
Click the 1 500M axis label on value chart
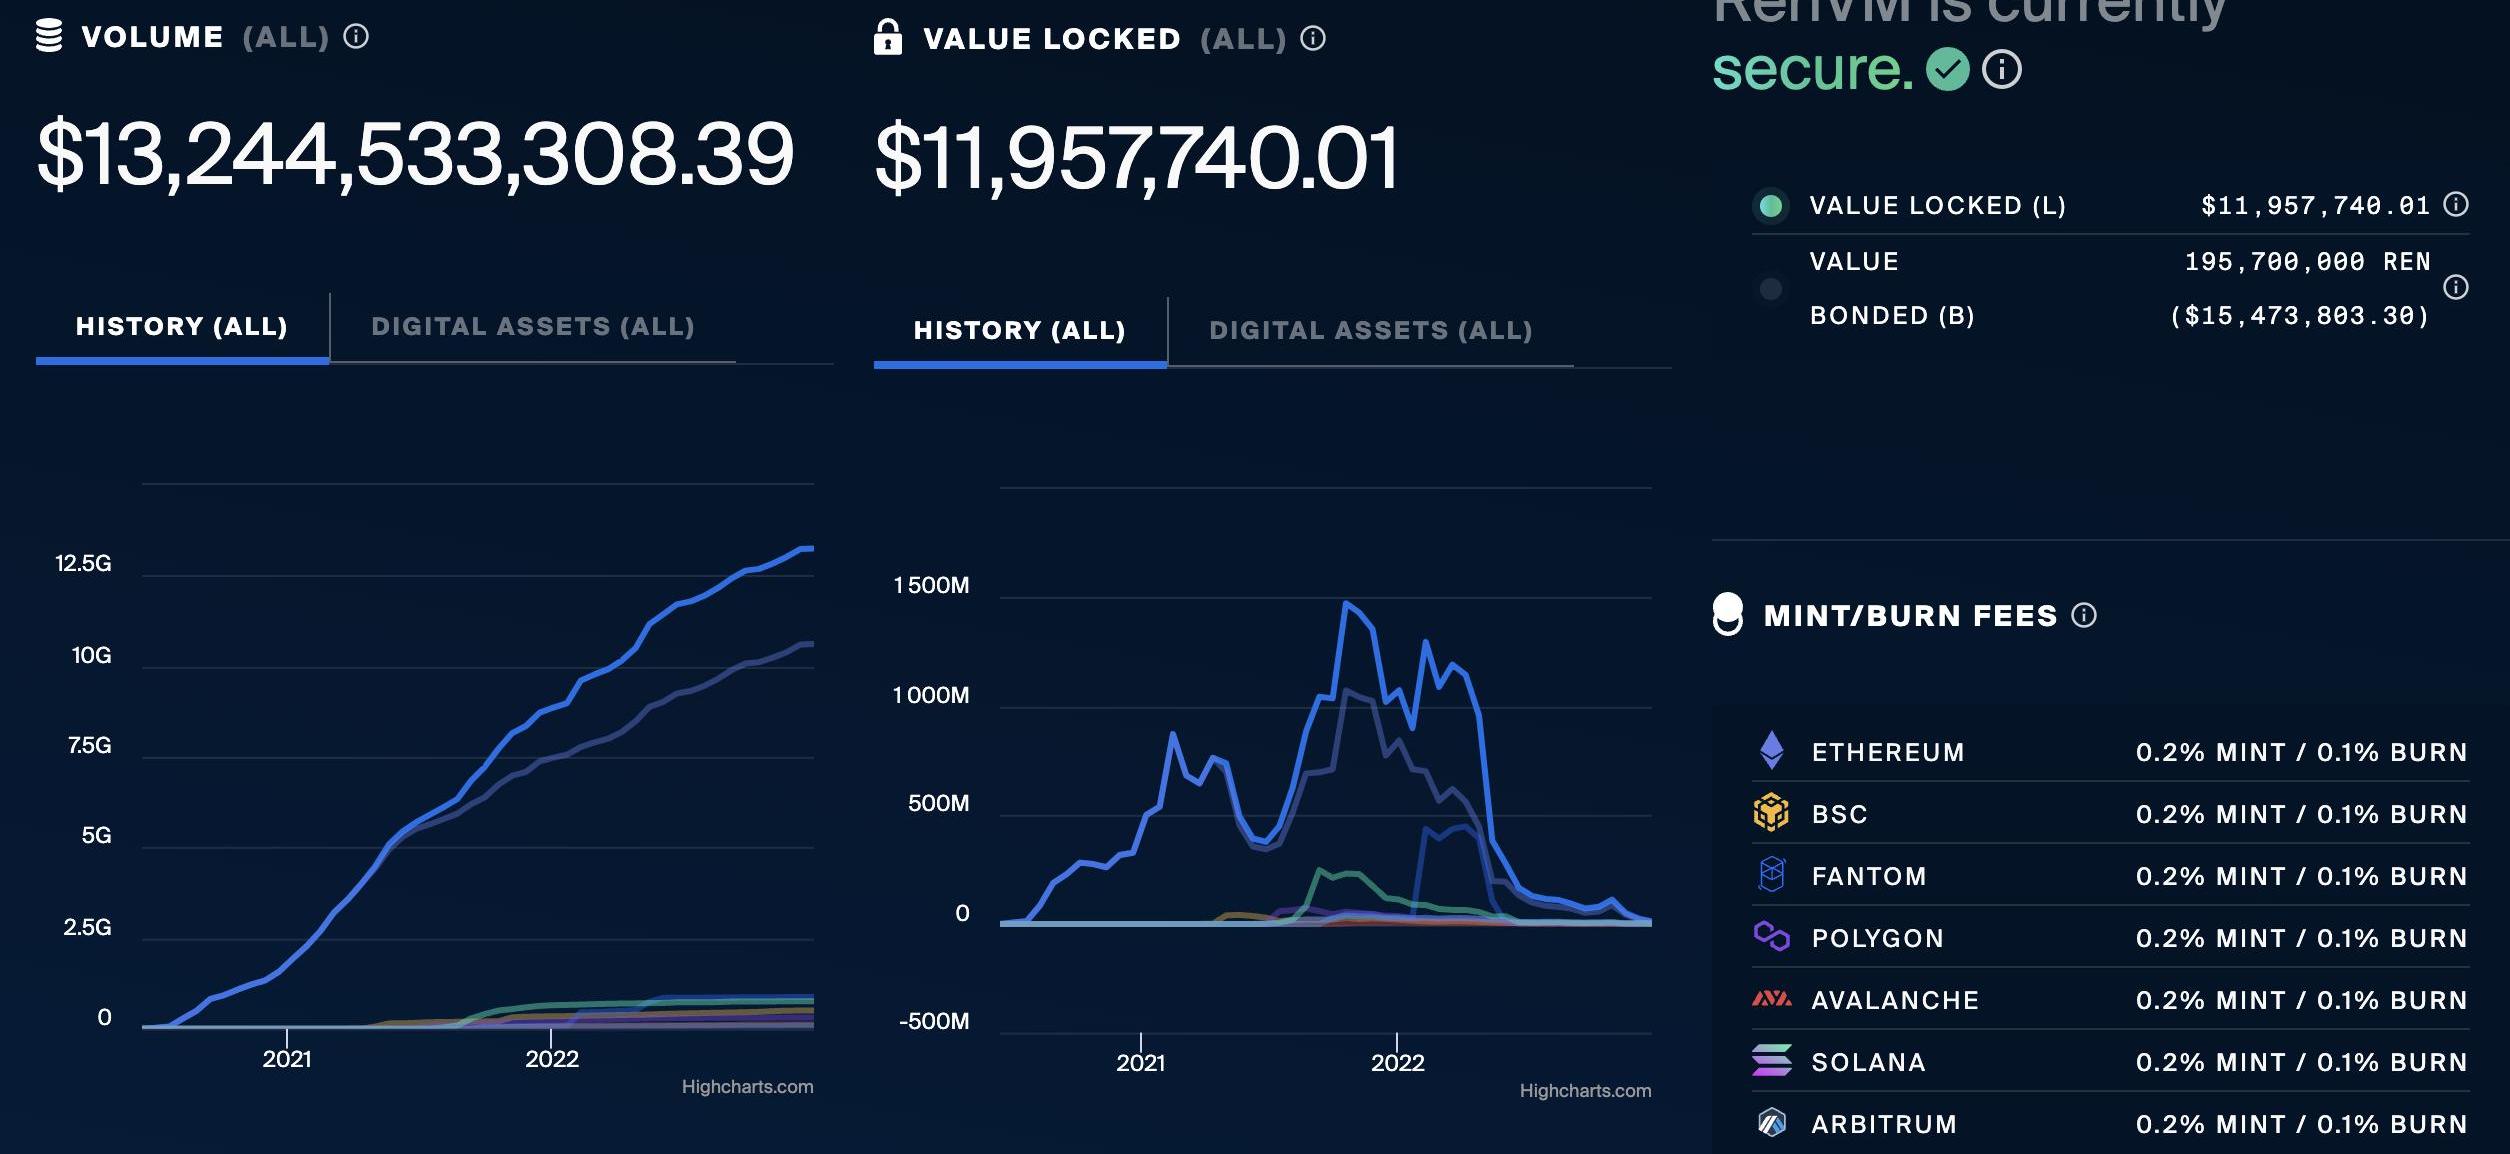(931, 586)
